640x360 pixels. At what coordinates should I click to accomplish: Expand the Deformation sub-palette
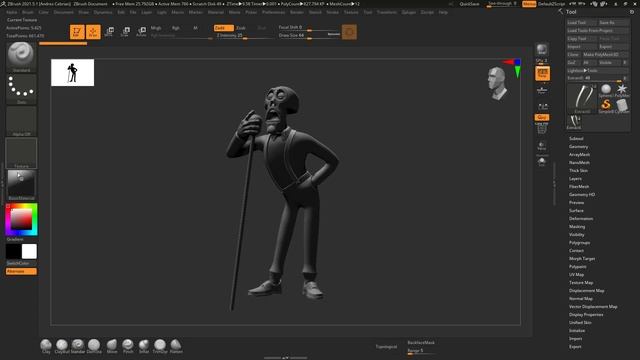pyautogui.click(x=581, y=219)
